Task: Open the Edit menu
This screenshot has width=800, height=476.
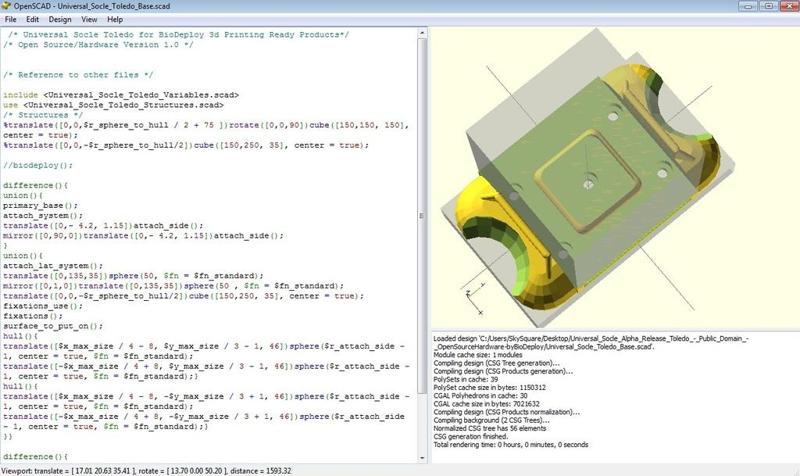Action: 32,19
